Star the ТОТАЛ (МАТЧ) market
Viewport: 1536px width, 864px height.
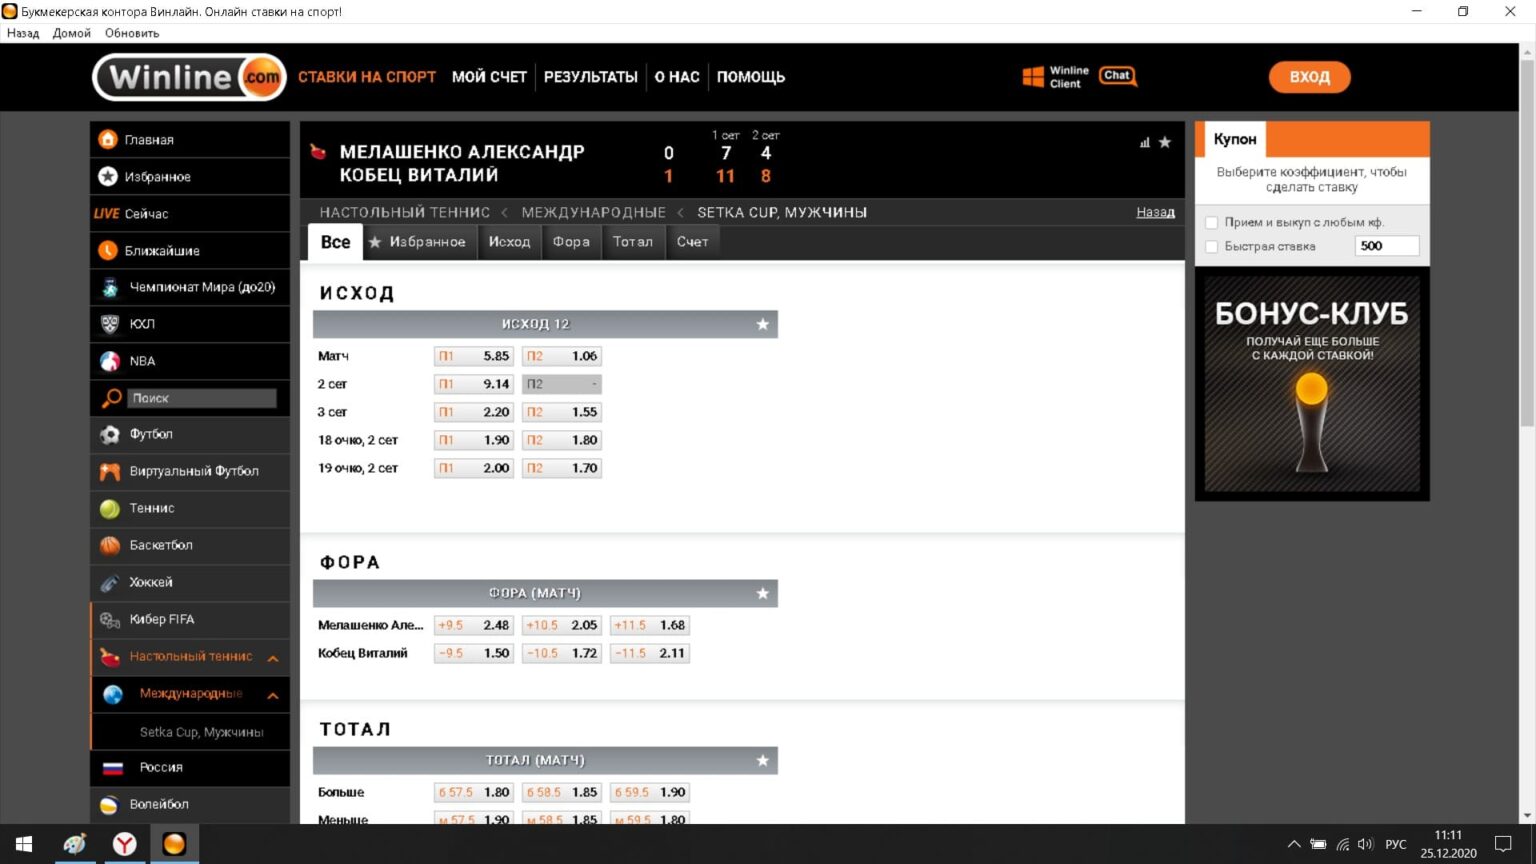763,760
